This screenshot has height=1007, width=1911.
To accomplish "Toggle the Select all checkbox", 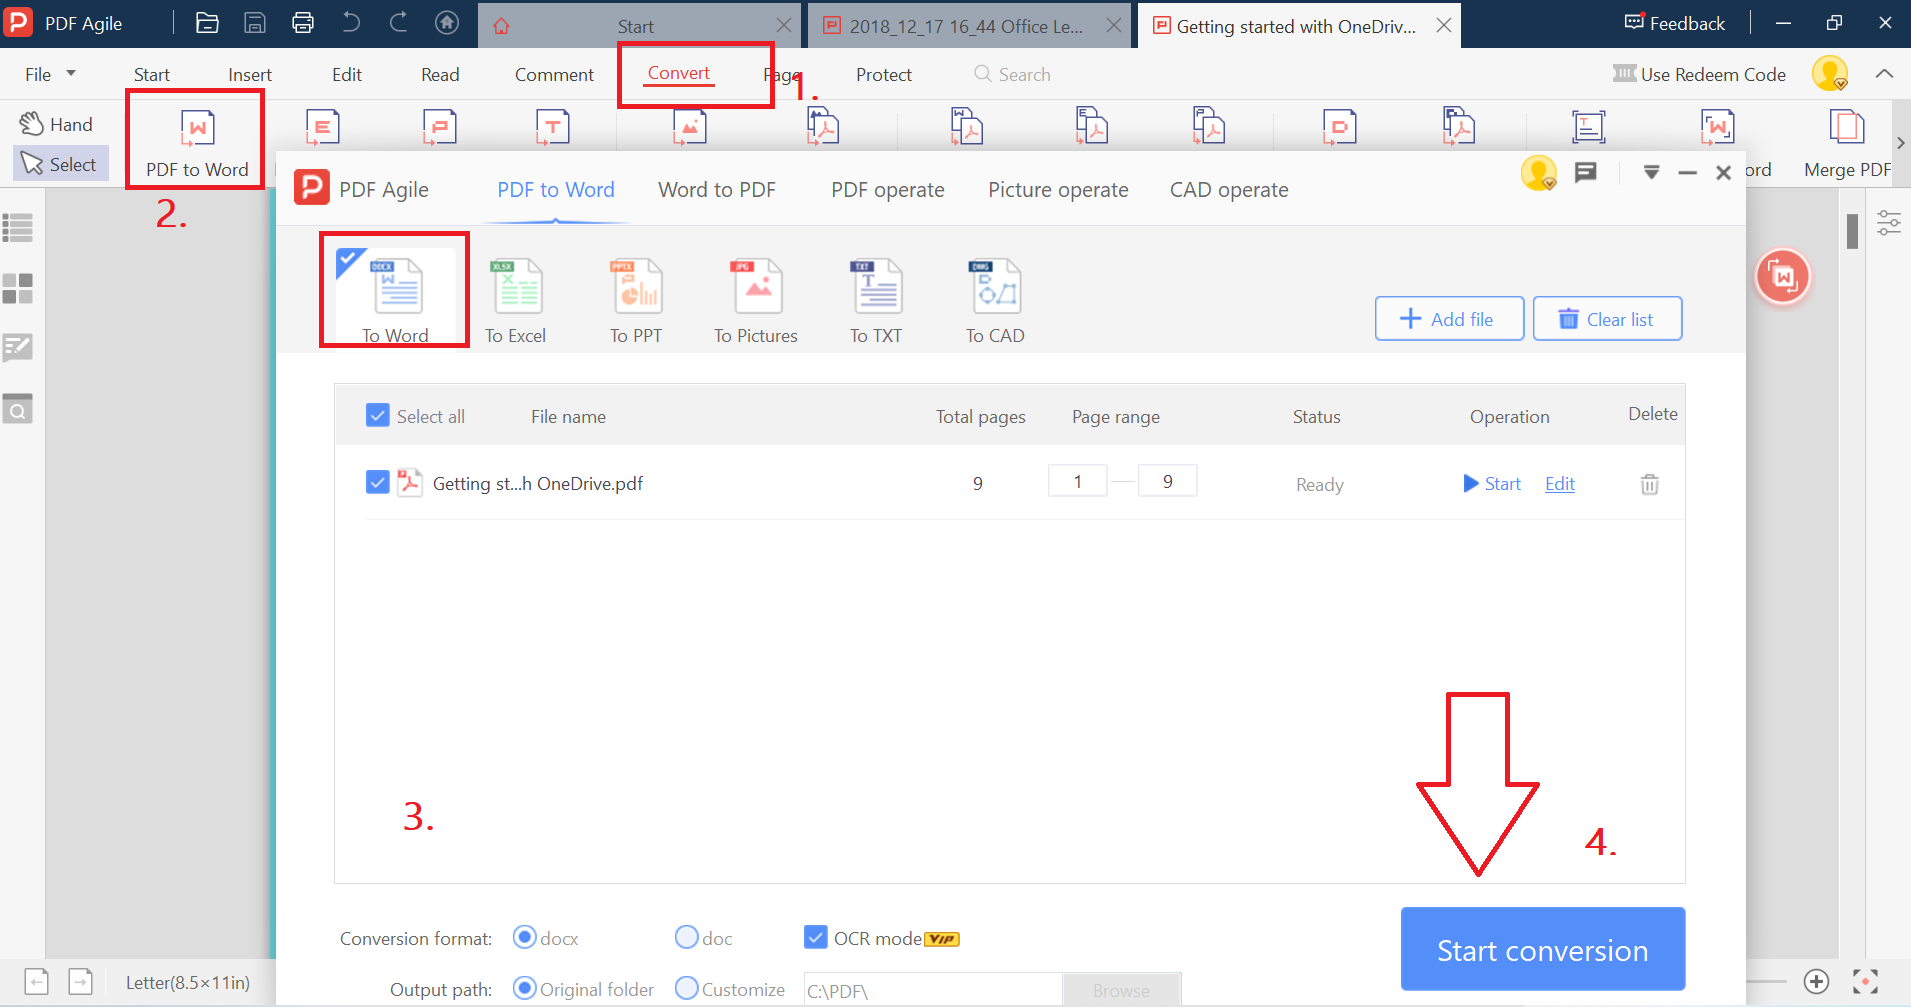I will point(378,415).
